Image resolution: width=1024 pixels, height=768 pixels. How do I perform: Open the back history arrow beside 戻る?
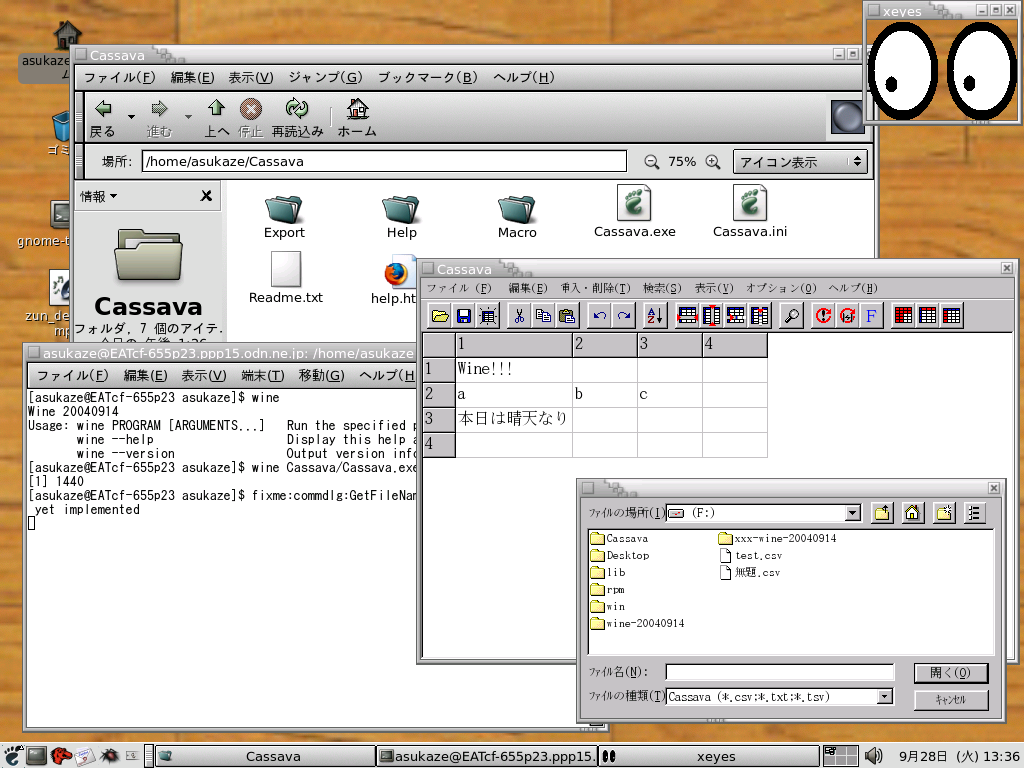pos(131,117)
